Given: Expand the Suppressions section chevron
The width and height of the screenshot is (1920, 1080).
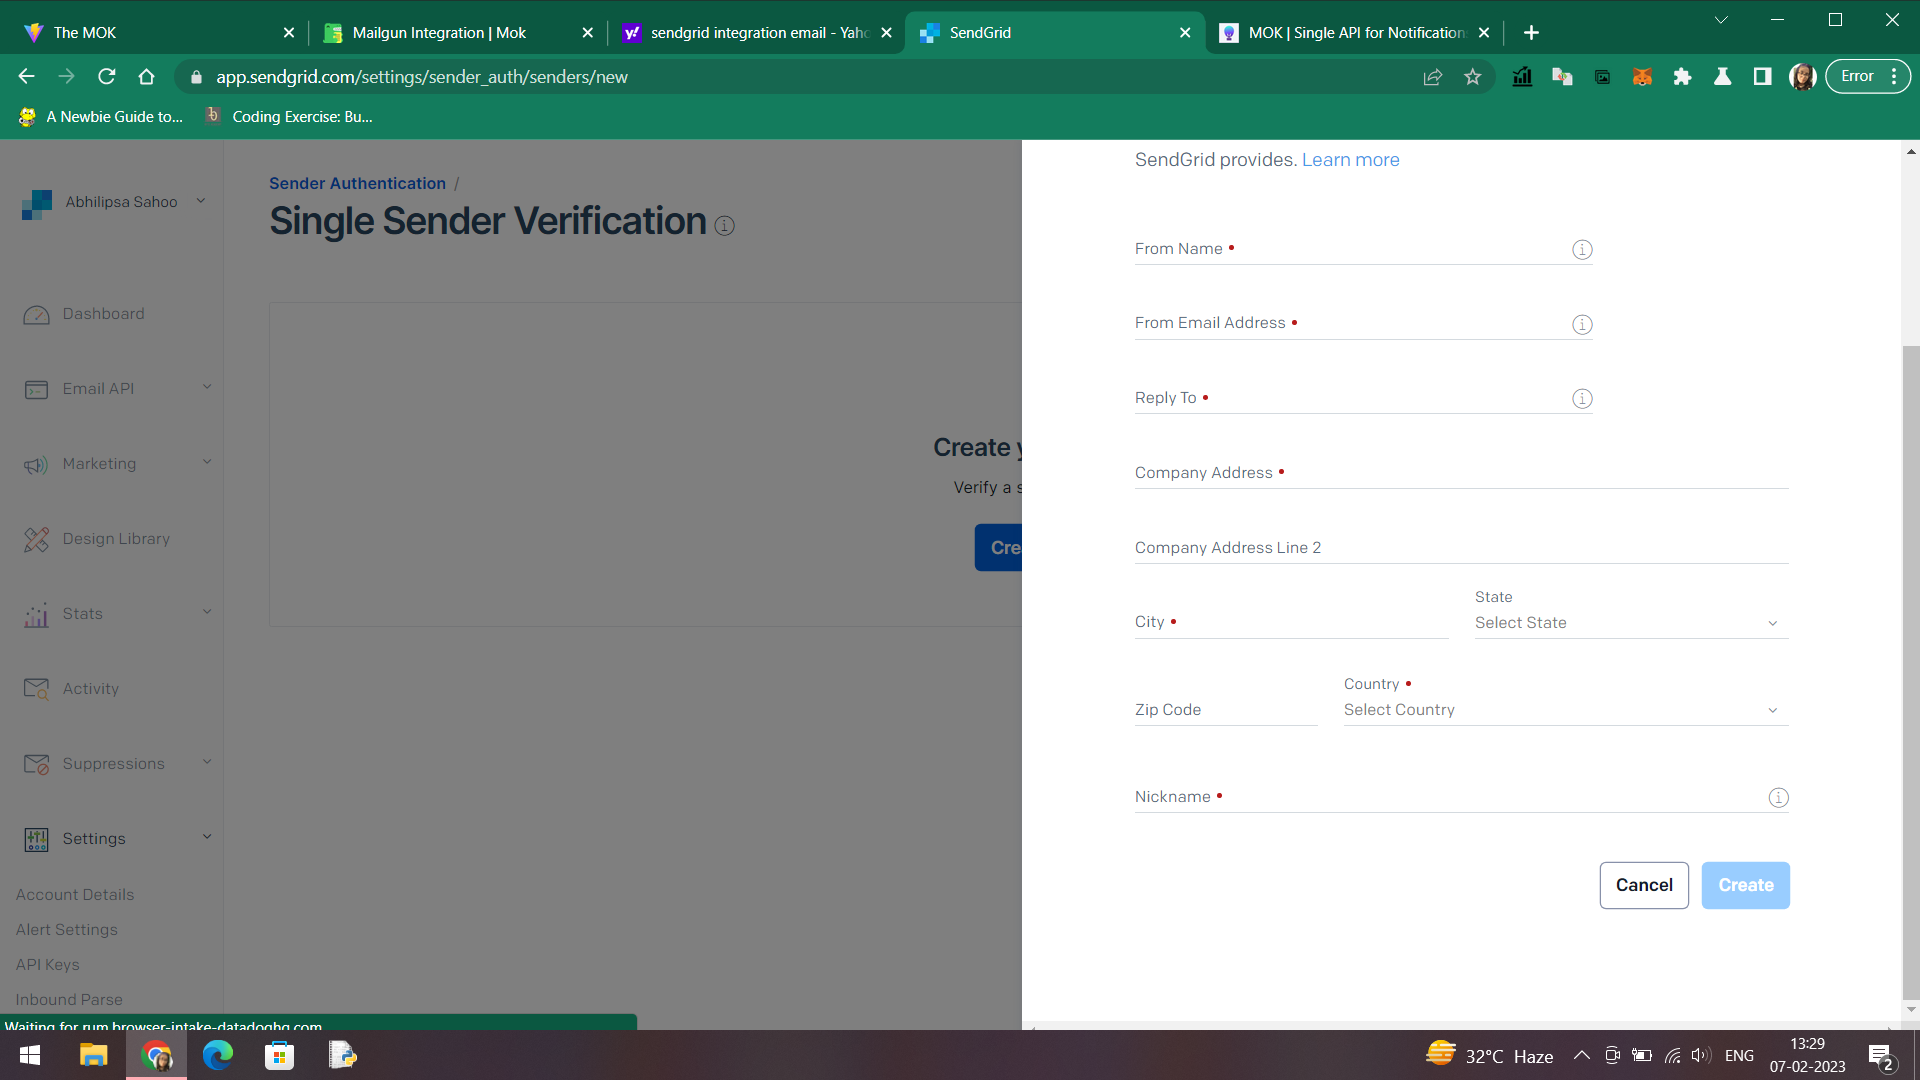Looking at the screenshot, I should tap(207, 762).
